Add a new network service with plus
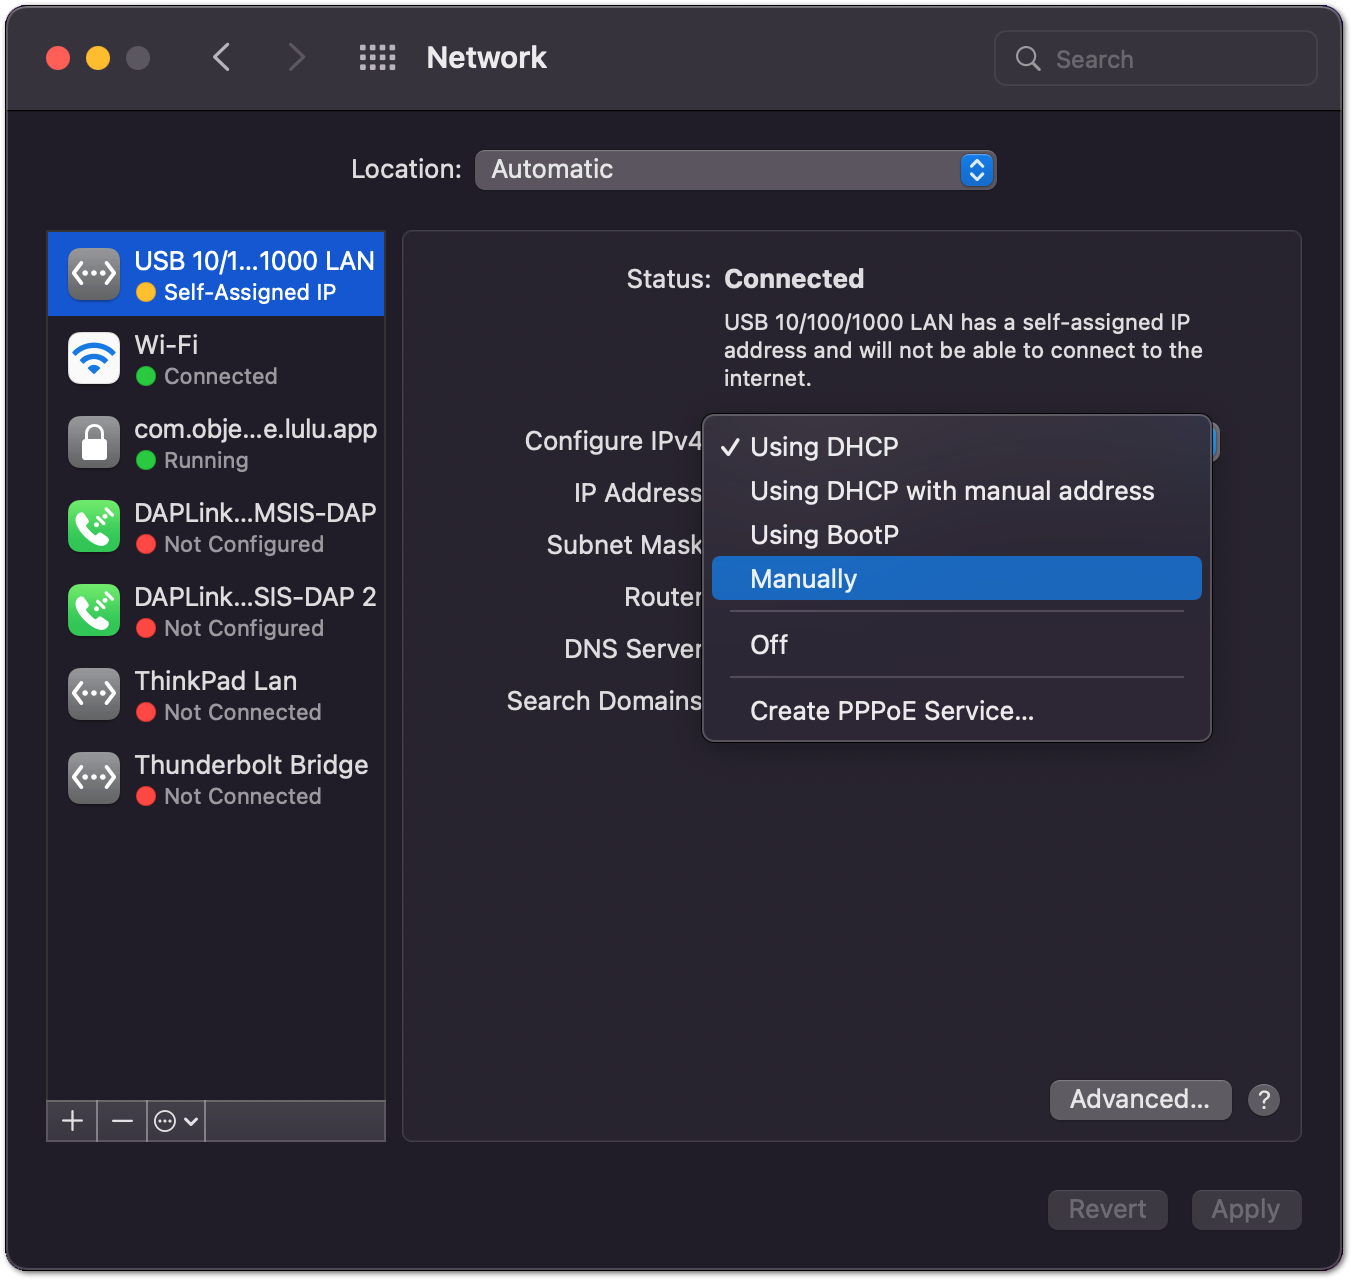 pos(72,1121)
